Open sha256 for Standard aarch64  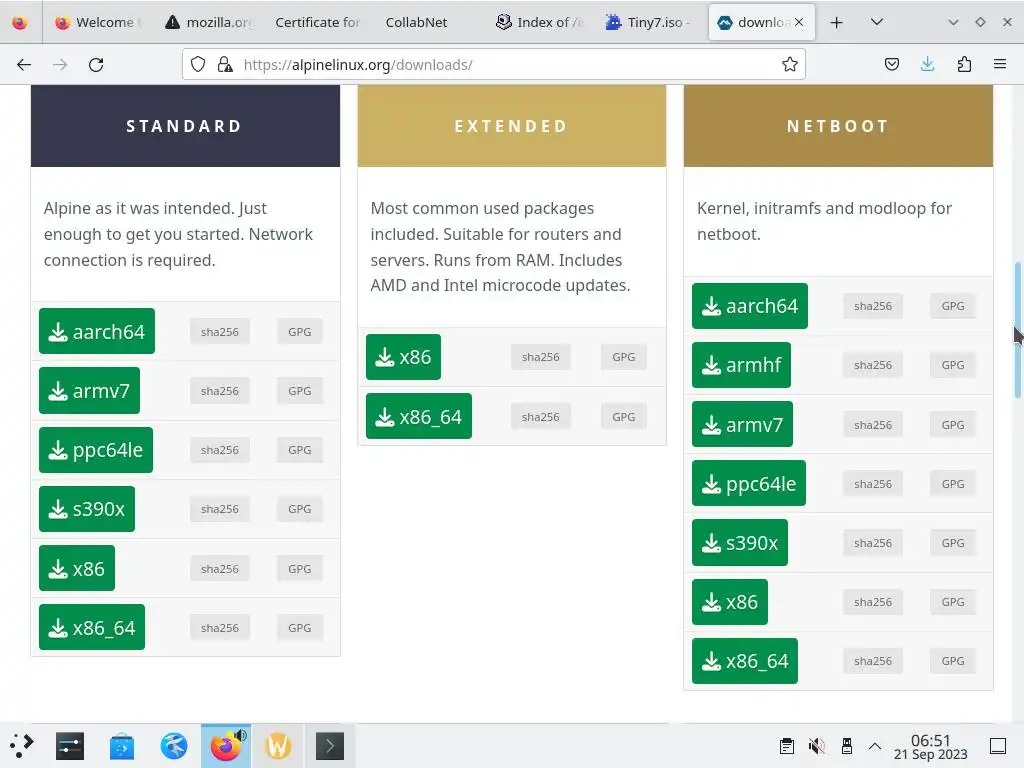pos(220,332)
